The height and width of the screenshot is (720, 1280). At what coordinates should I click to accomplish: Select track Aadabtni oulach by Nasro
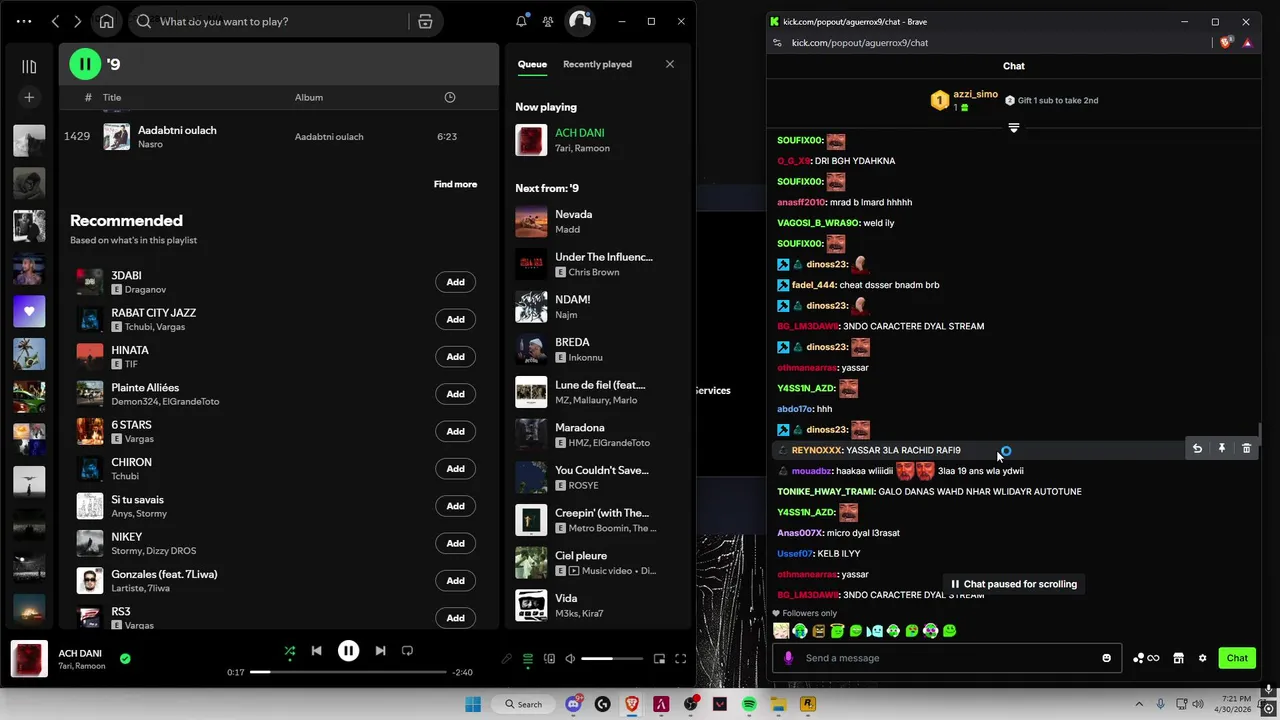[278, 136]
